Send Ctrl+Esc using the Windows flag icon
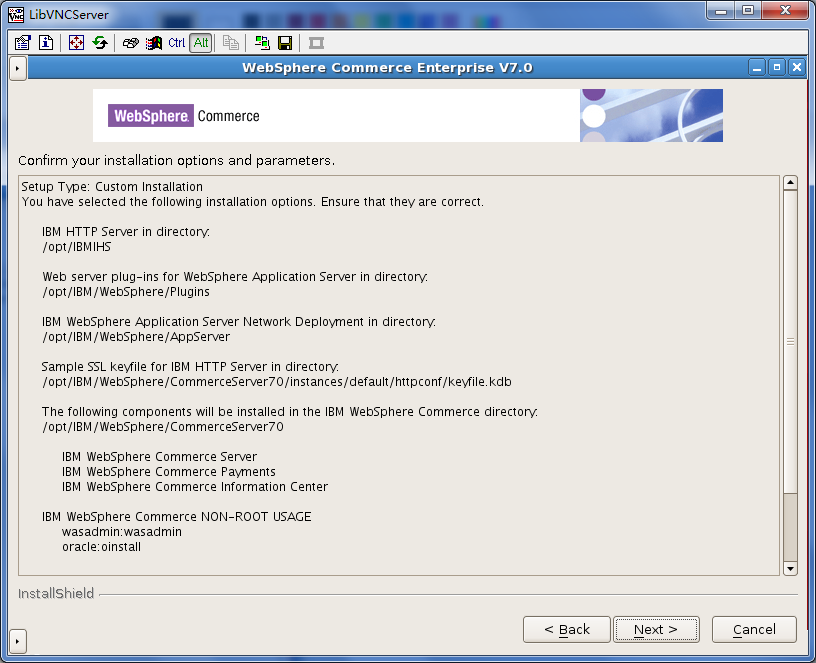The height and width of the screenshot is (663, 816). 154,43
